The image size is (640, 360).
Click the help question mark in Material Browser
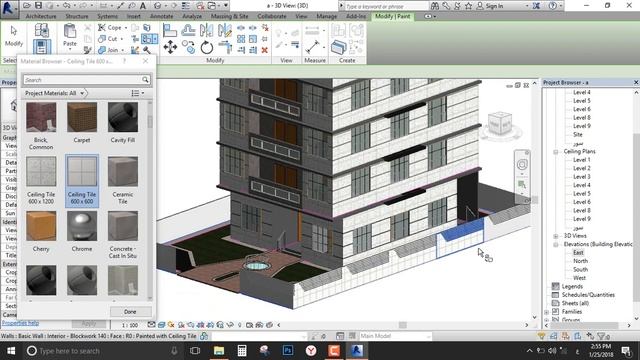point(124,61)
